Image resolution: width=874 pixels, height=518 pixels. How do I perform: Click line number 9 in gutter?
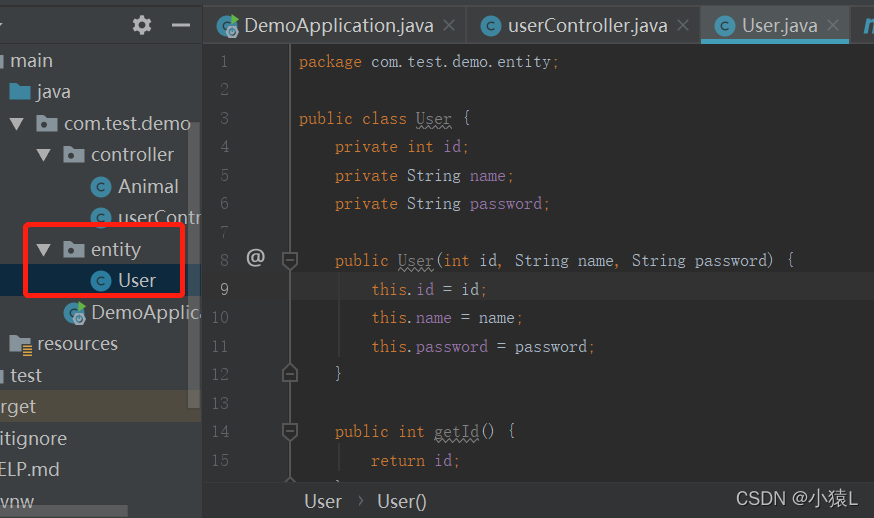pos(224,289)
